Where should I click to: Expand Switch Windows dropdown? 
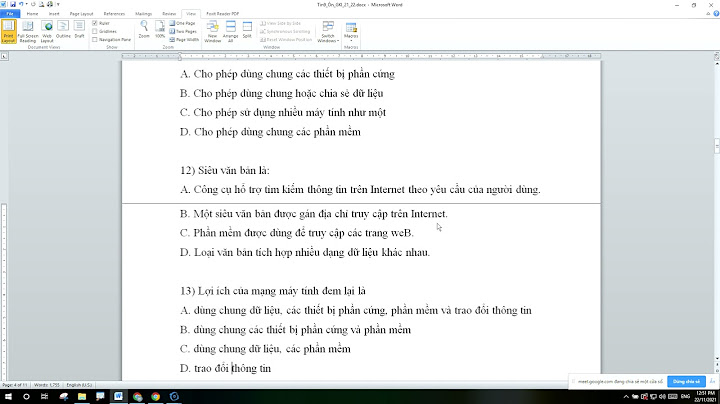pos(328,31)
